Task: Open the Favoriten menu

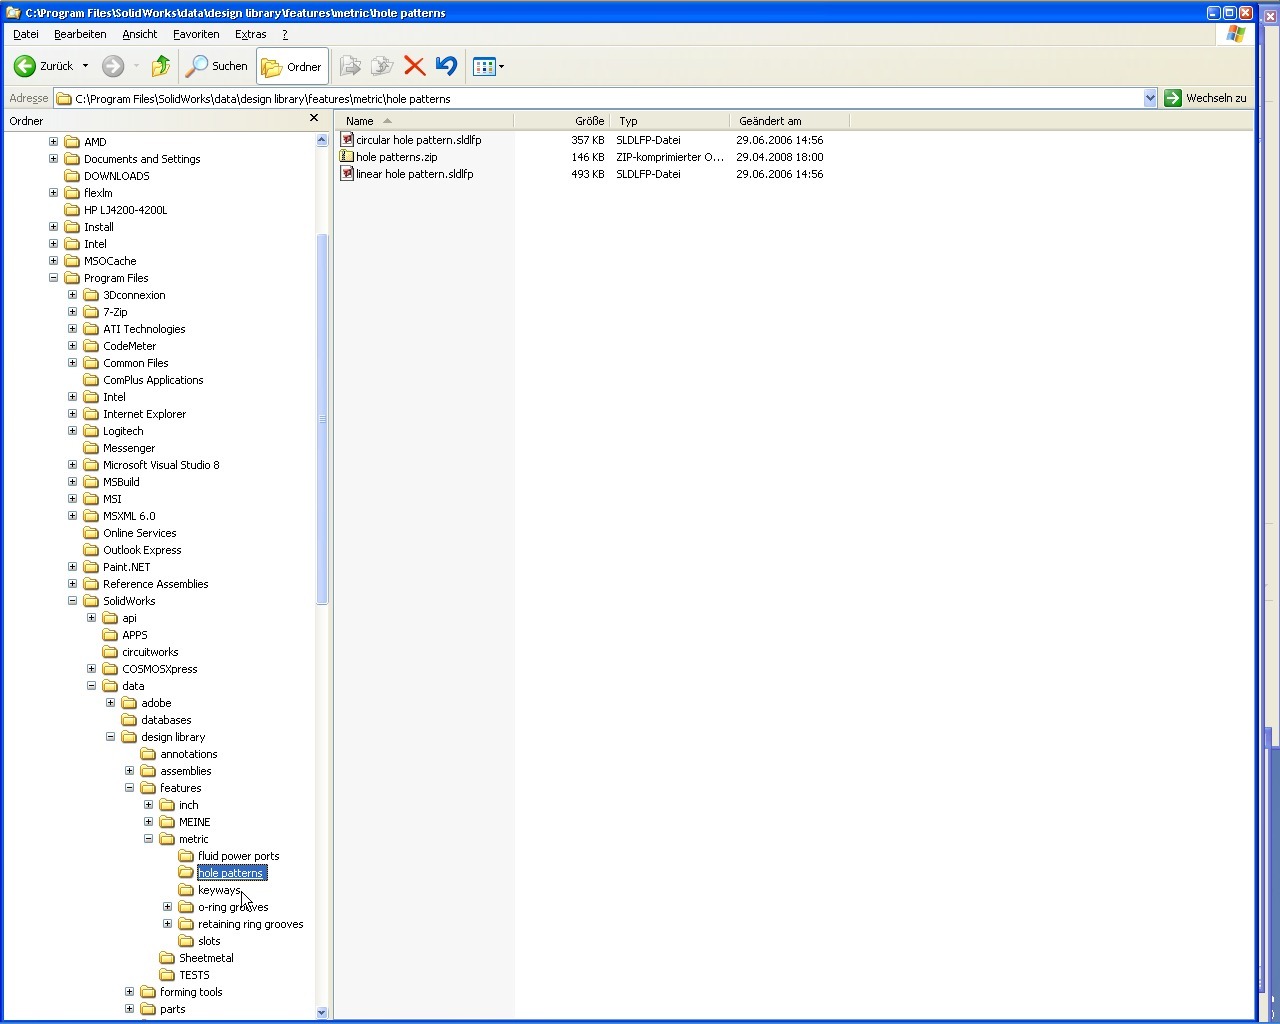Action: [196, 34]
